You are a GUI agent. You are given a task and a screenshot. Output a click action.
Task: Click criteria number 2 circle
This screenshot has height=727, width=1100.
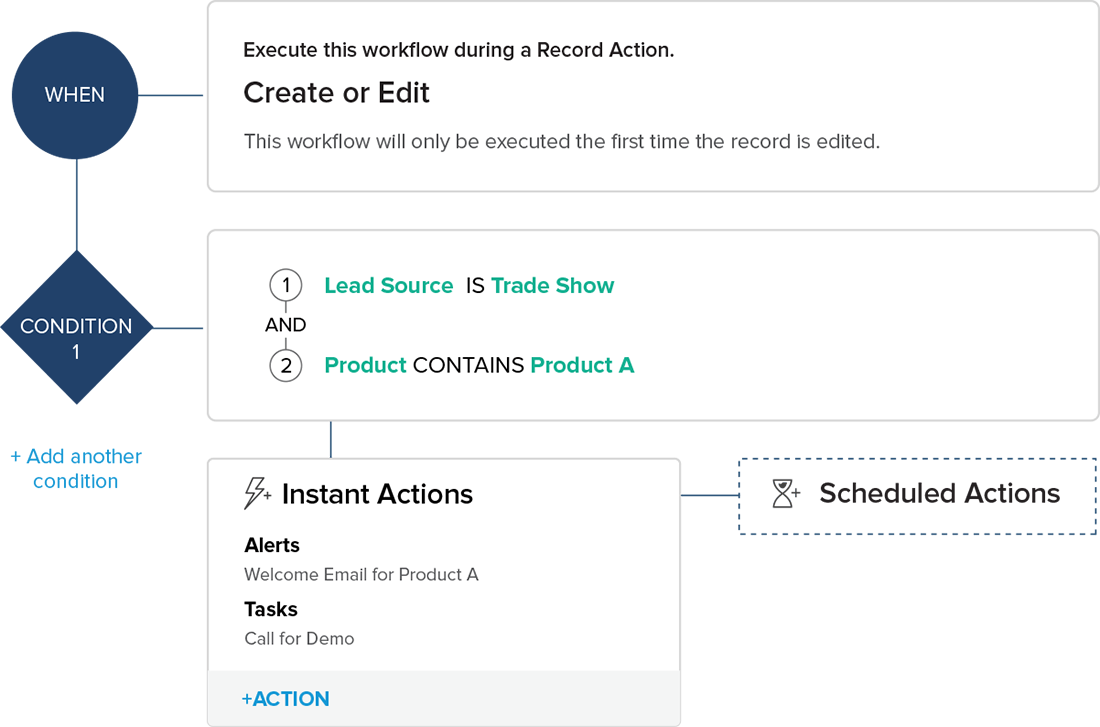coord(286,366)
